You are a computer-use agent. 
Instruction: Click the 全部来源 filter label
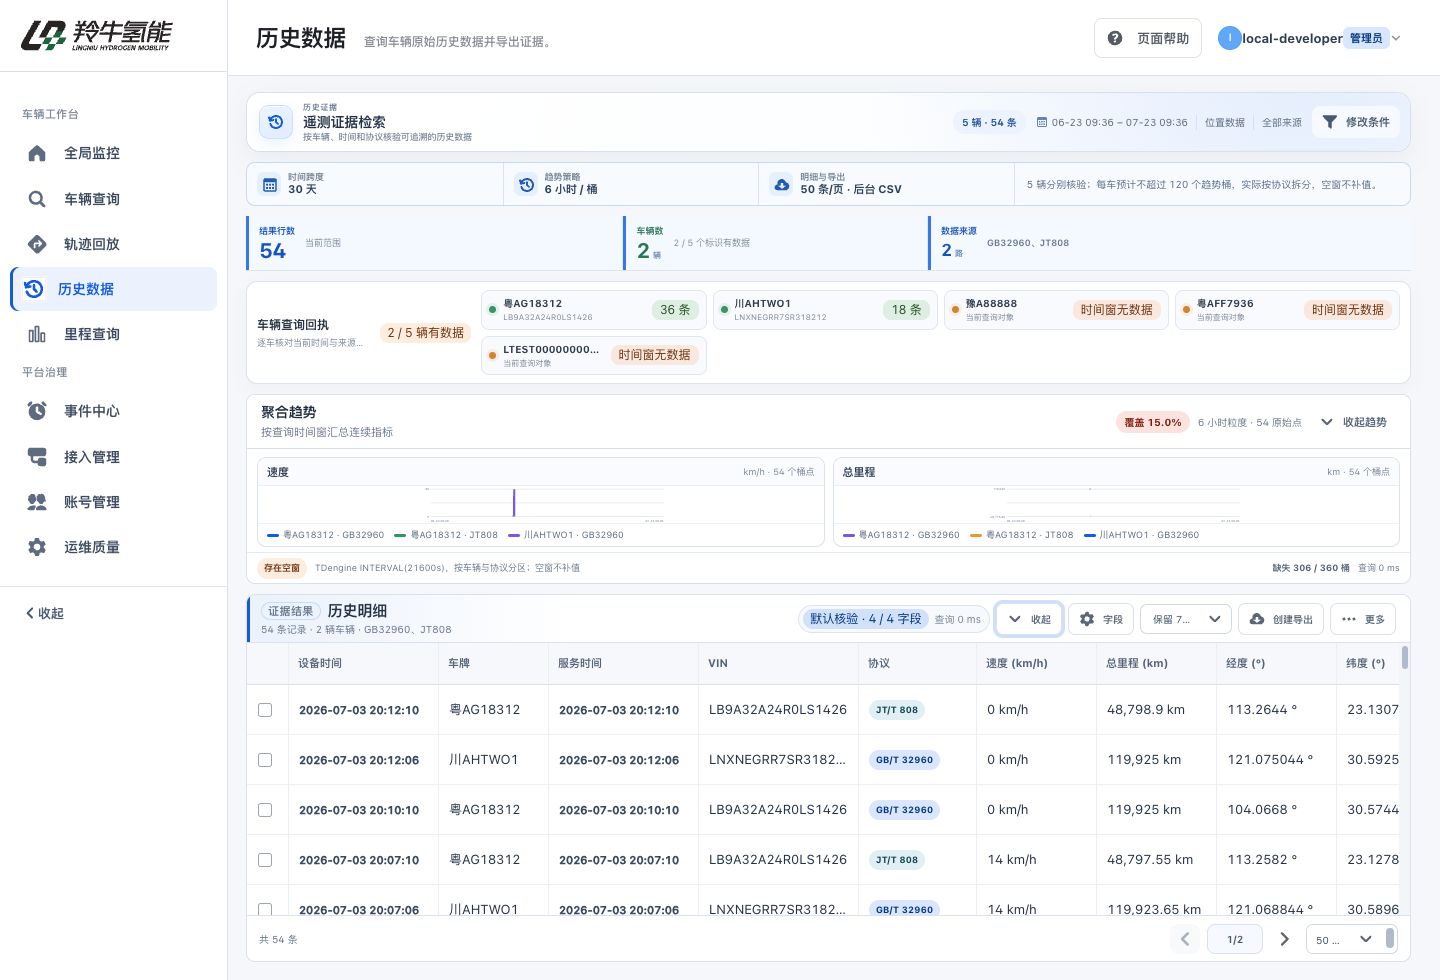click(1282, 122)
